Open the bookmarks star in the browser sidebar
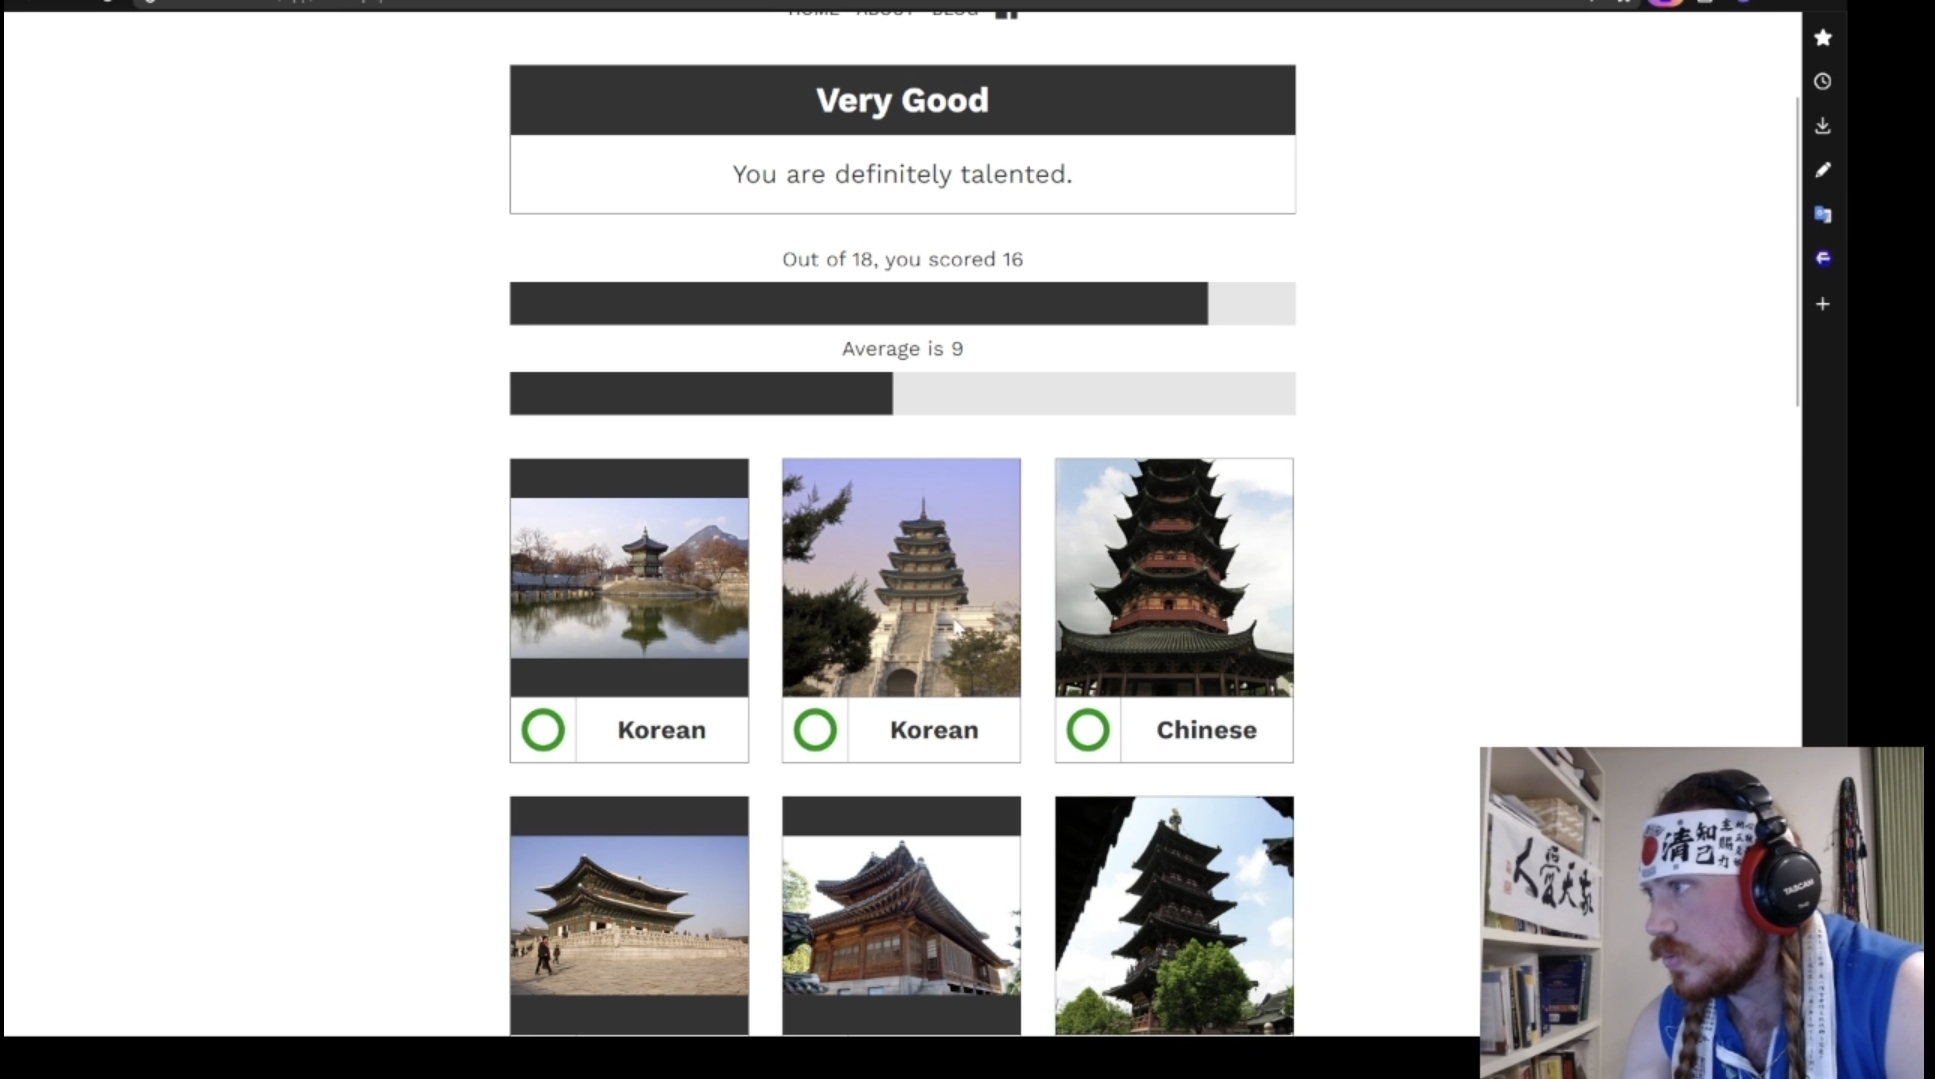This screenshot has width=1935, height=1079. tap(1823, 38)
